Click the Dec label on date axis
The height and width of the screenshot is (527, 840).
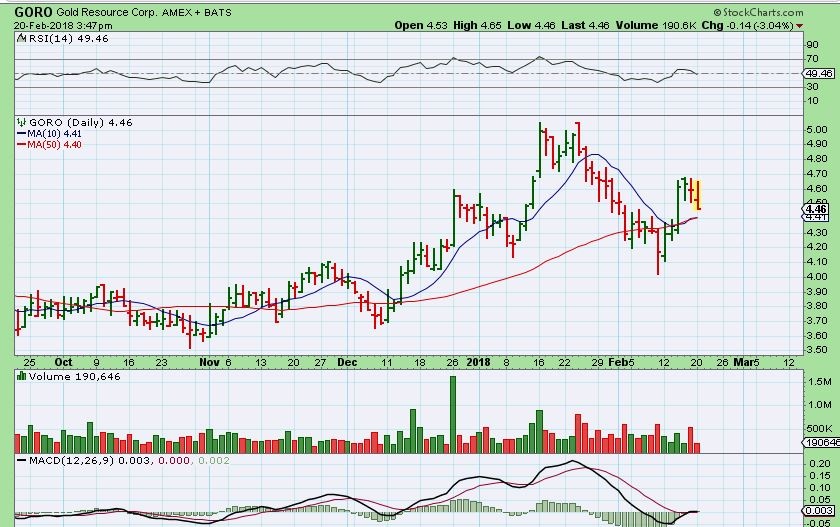347,360
